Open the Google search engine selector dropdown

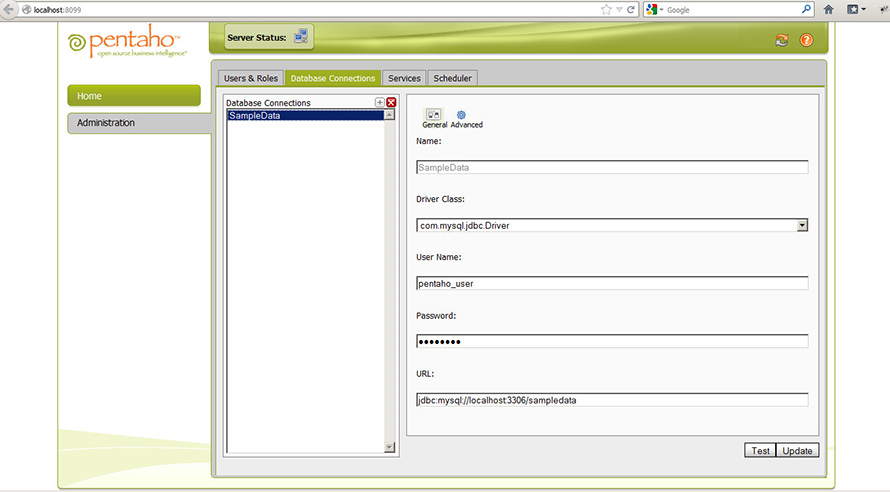point(655,10)
